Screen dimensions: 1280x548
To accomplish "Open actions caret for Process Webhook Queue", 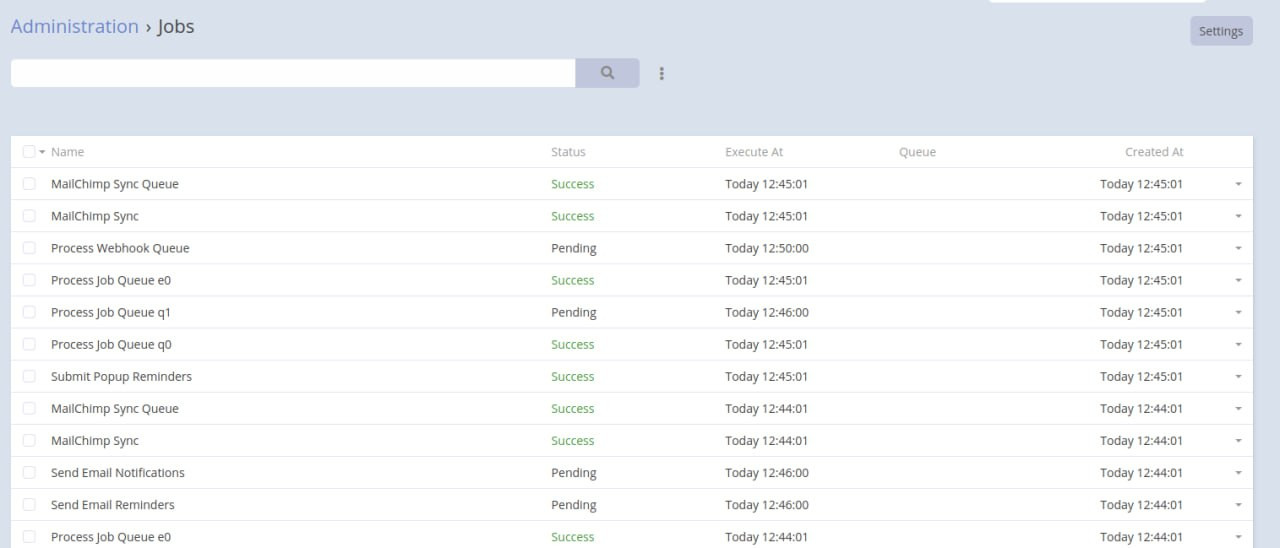I will (x=1238, y=248).
